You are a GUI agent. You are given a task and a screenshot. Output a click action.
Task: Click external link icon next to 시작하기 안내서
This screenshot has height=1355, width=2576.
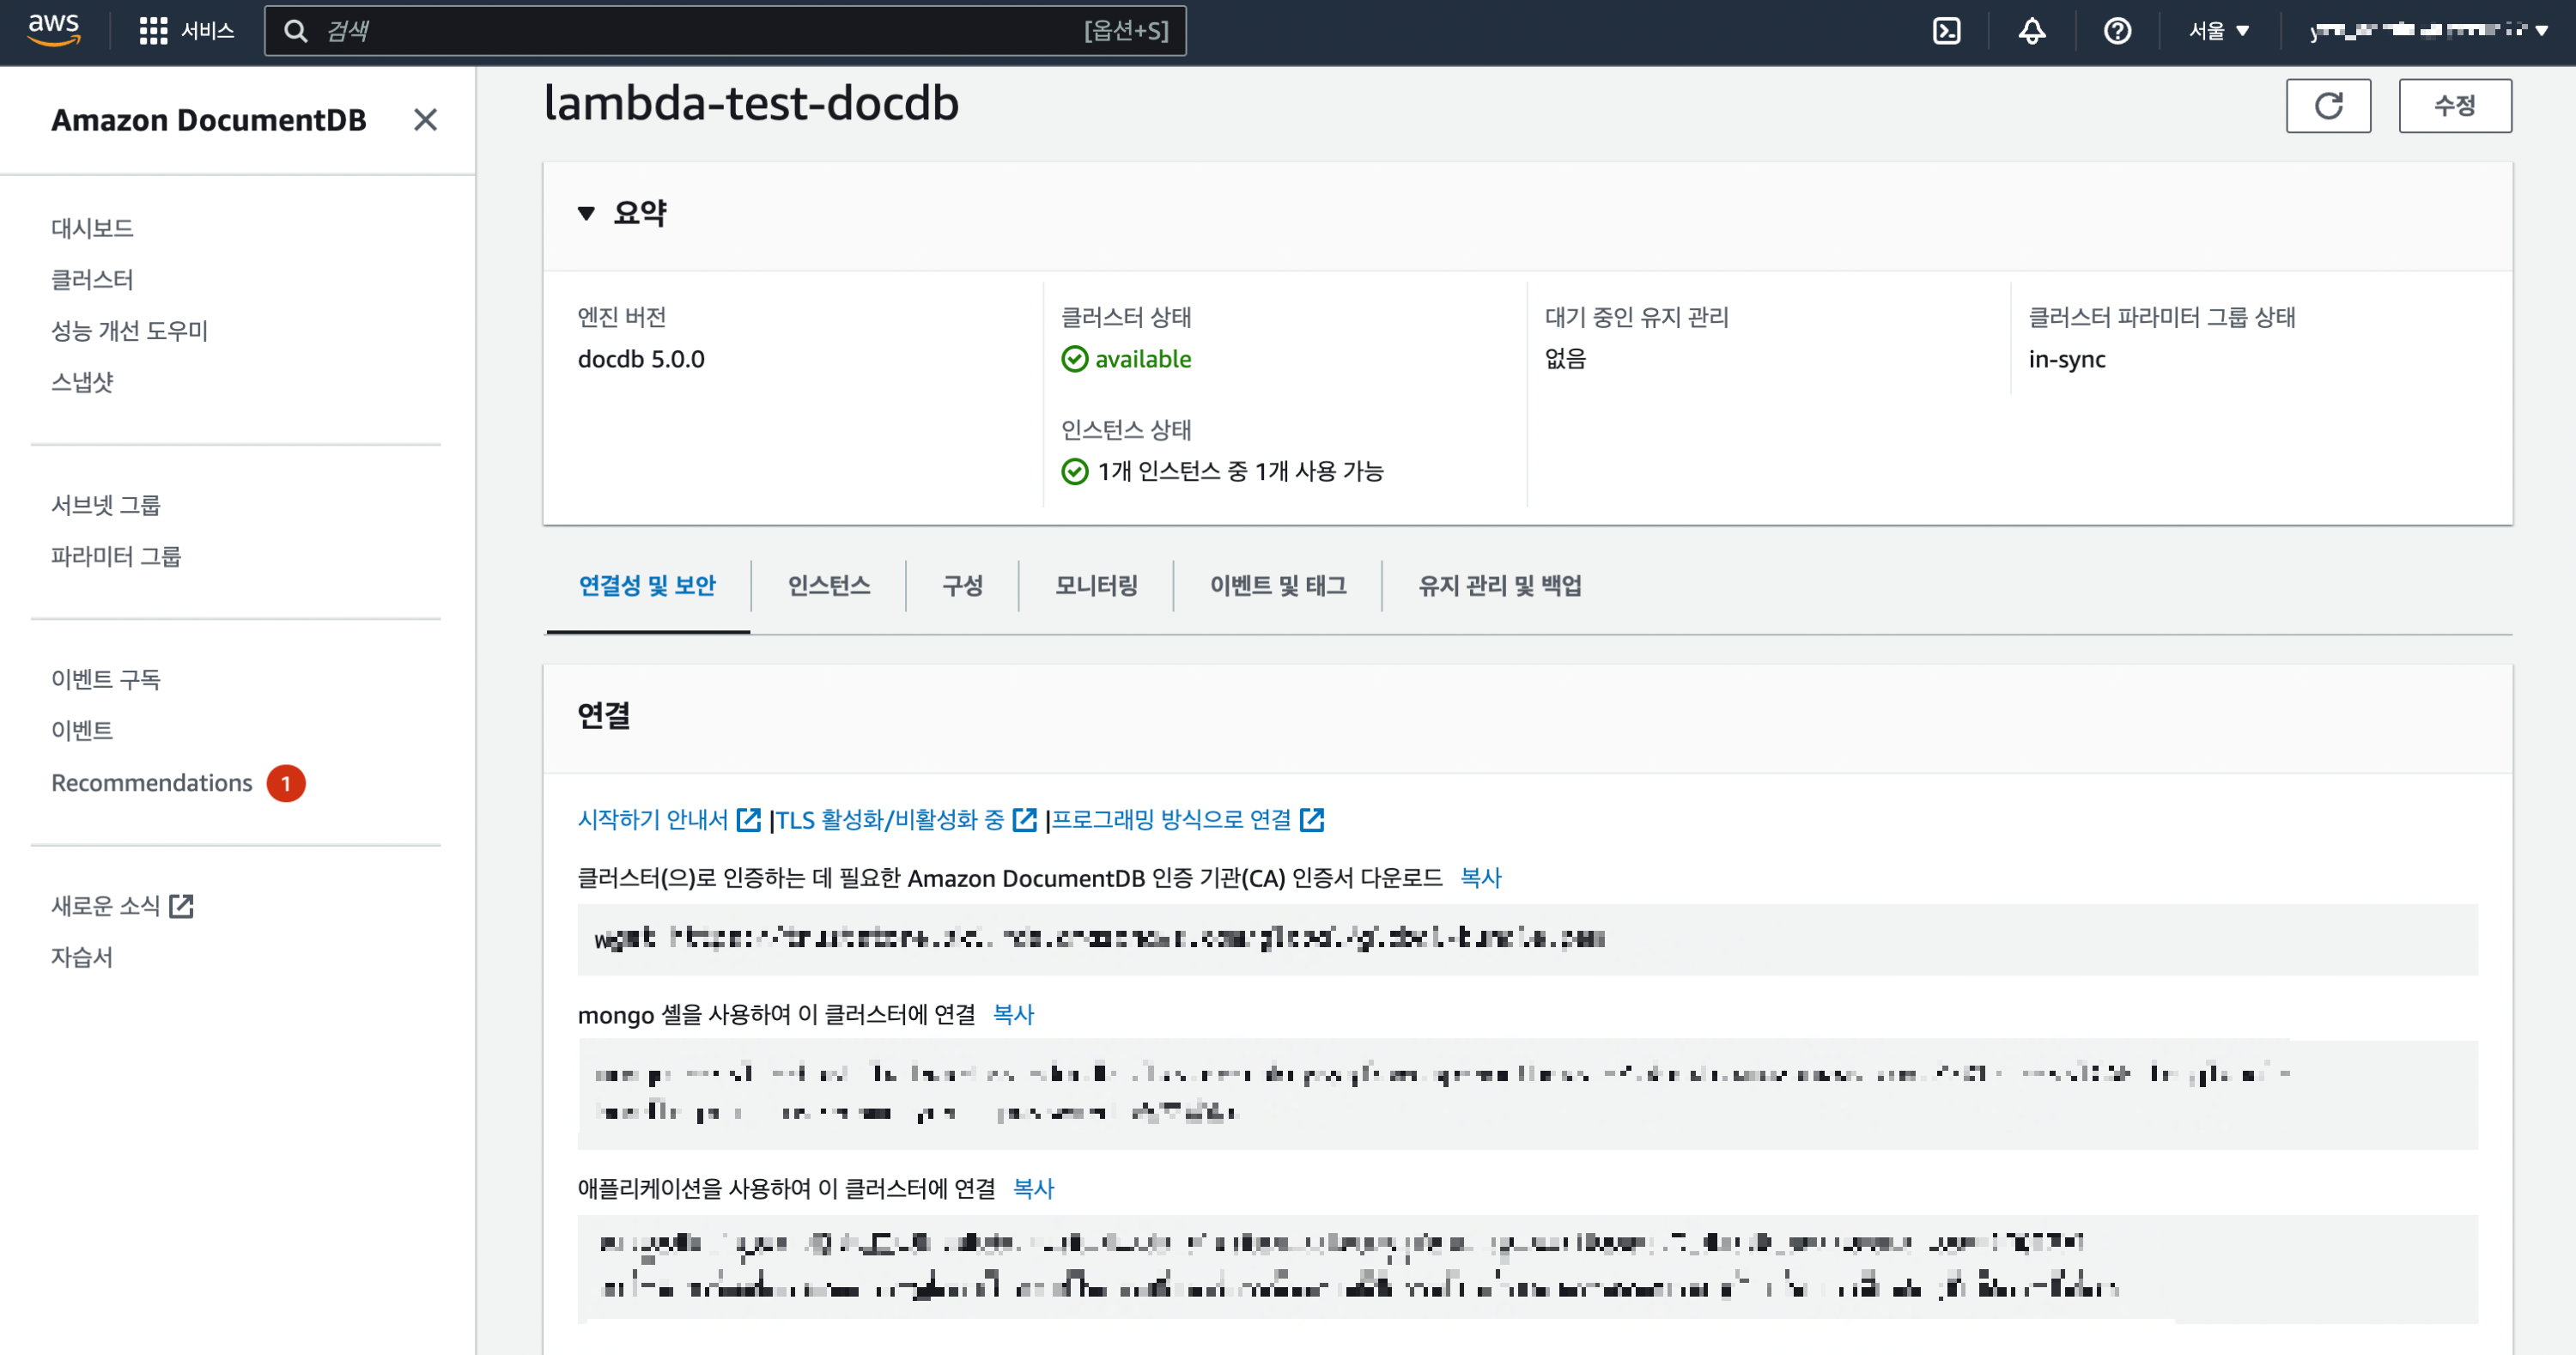point(748,820)
